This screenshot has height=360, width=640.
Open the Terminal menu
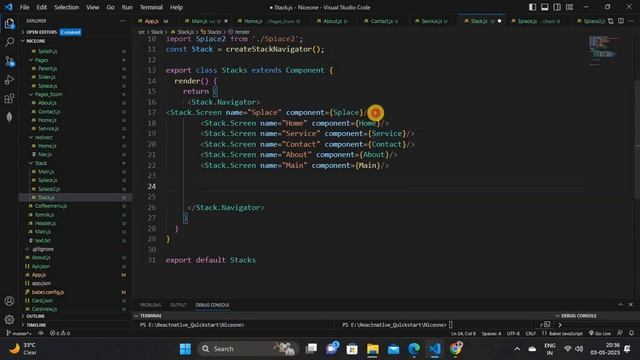[x=151, y=7]
